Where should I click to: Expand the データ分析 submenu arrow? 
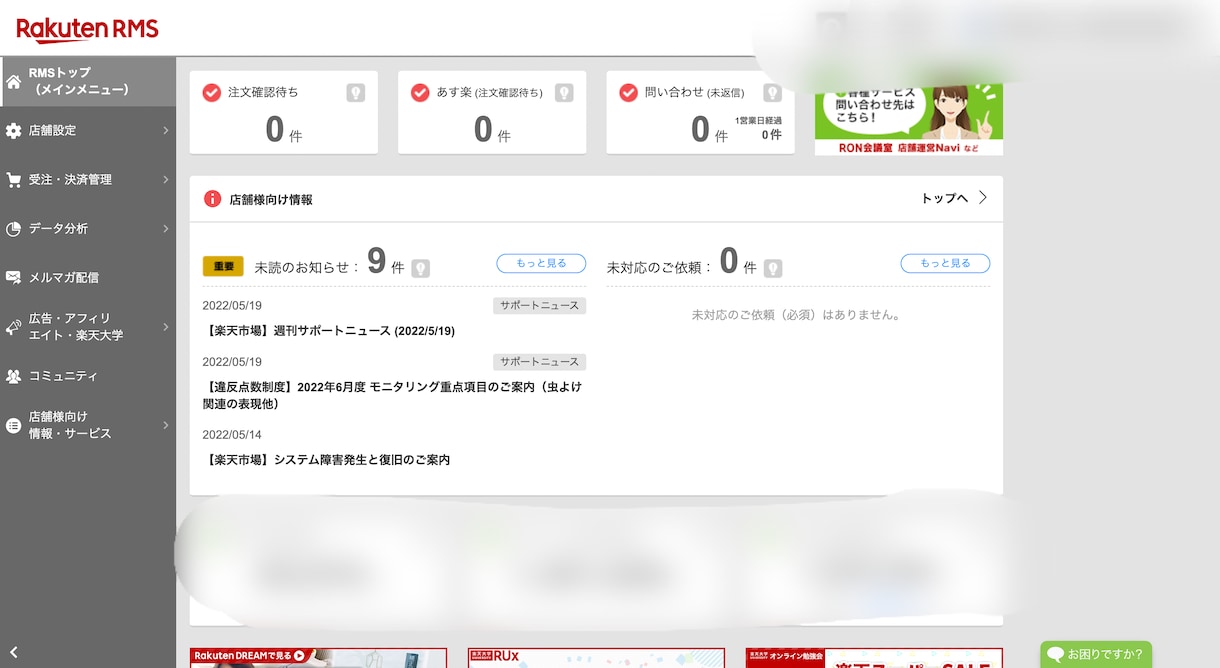tap(165, 229)
